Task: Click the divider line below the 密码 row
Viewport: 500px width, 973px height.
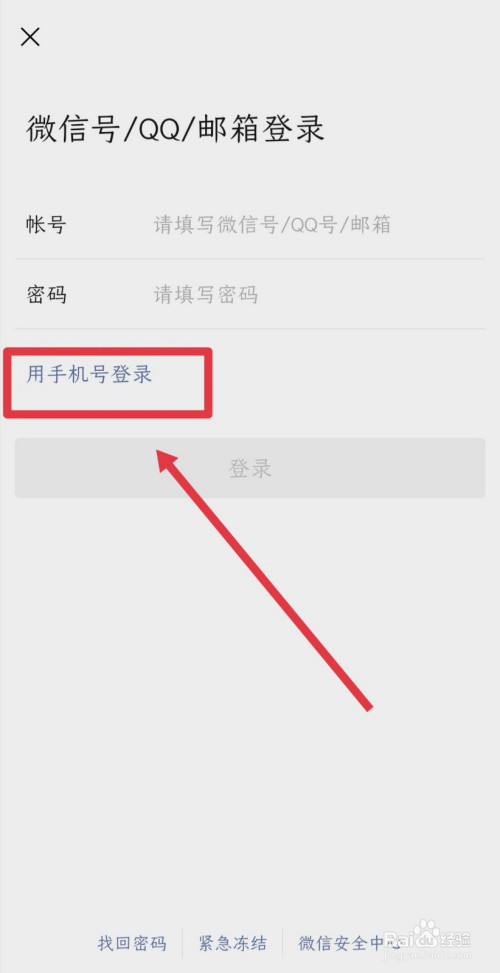Action: click(x=250, y=328)
